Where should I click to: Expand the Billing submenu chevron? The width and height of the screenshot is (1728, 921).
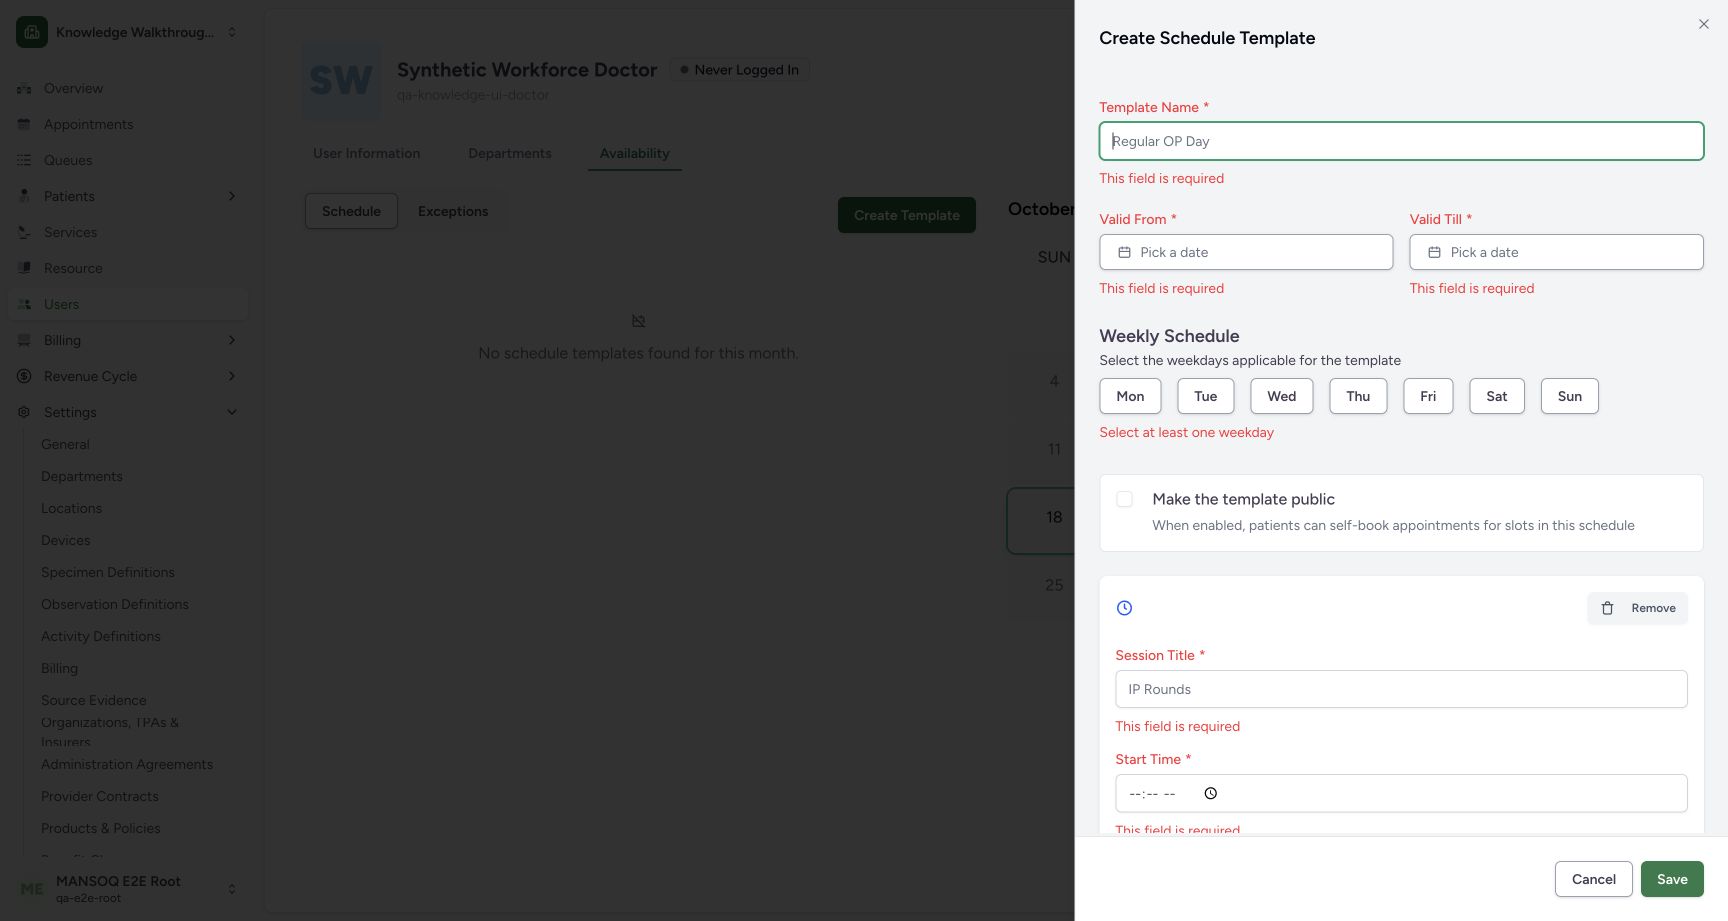pos(232,340)
